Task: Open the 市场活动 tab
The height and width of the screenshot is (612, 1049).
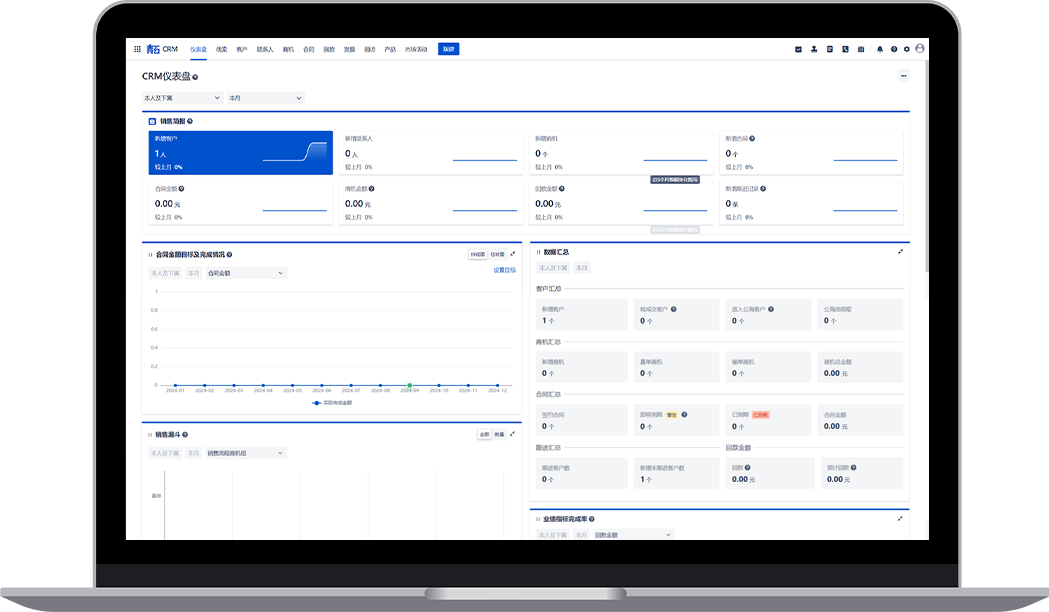Action: (416, 49)
